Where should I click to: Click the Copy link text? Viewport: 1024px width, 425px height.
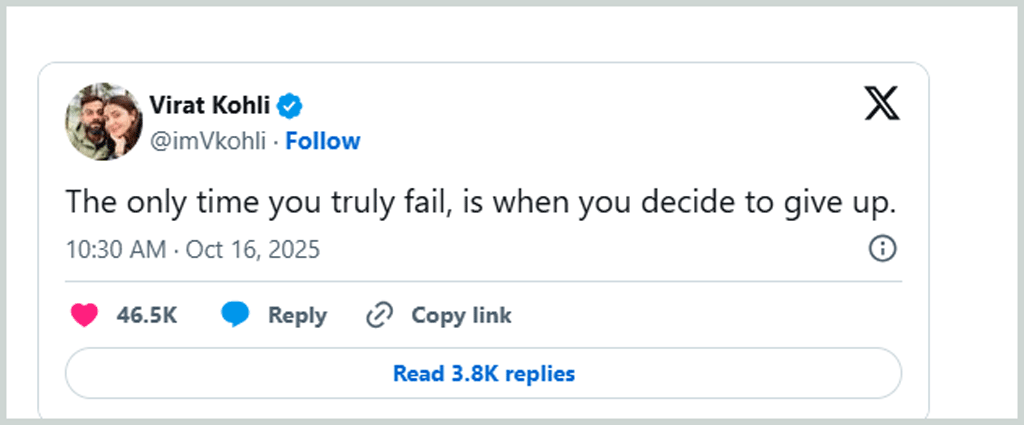[x=461, y=316]
